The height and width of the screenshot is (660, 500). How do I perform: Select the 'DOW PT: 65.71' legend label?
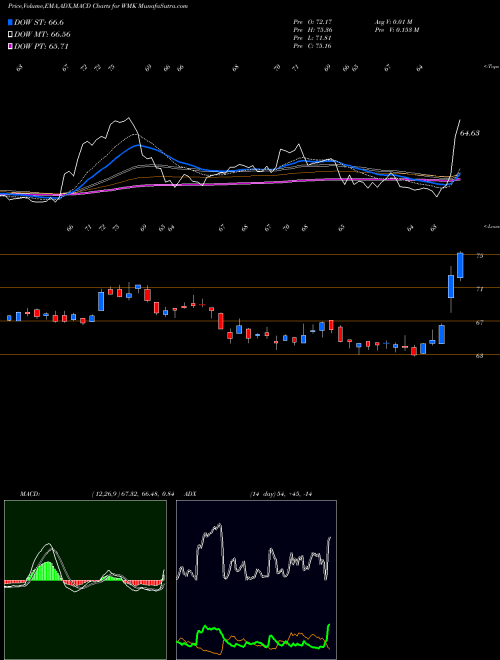41,46
